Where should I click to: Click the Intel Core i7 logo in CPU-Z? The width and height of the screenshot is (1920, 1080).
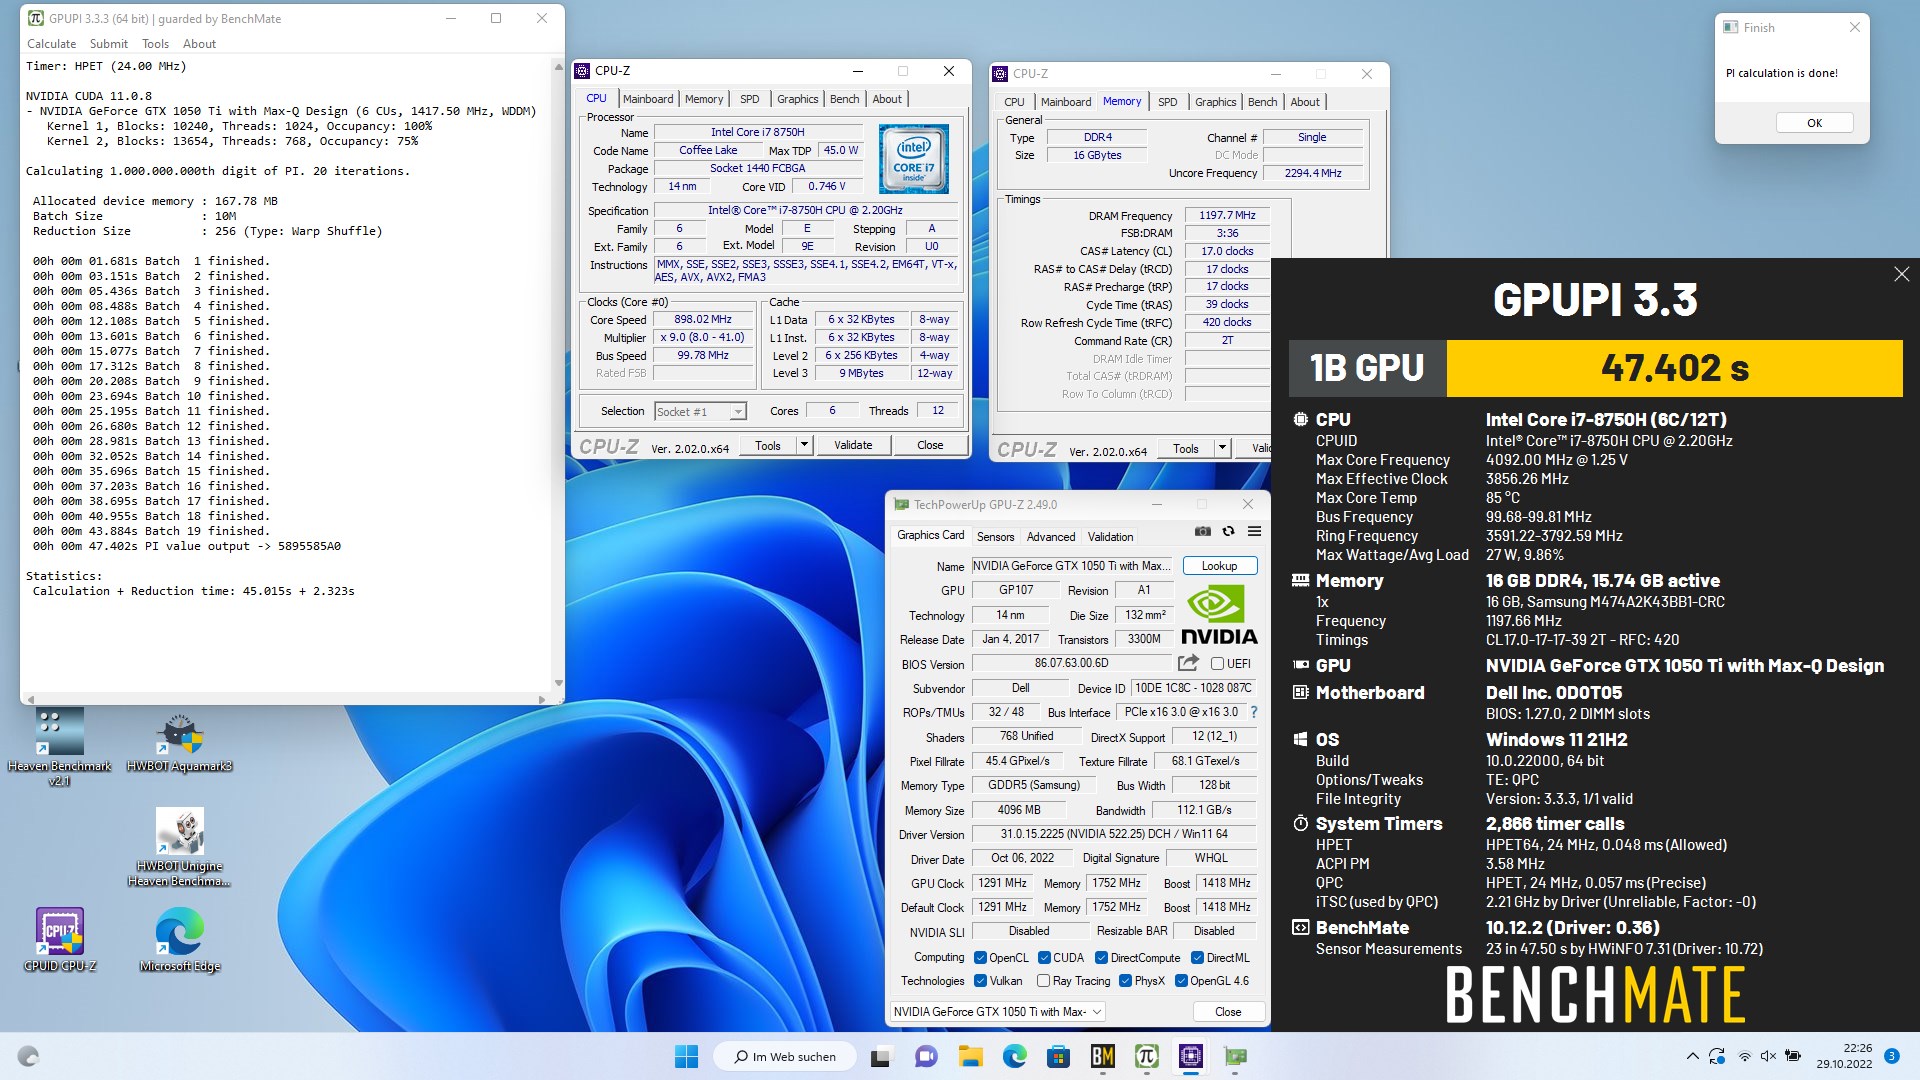pos(913,159)
